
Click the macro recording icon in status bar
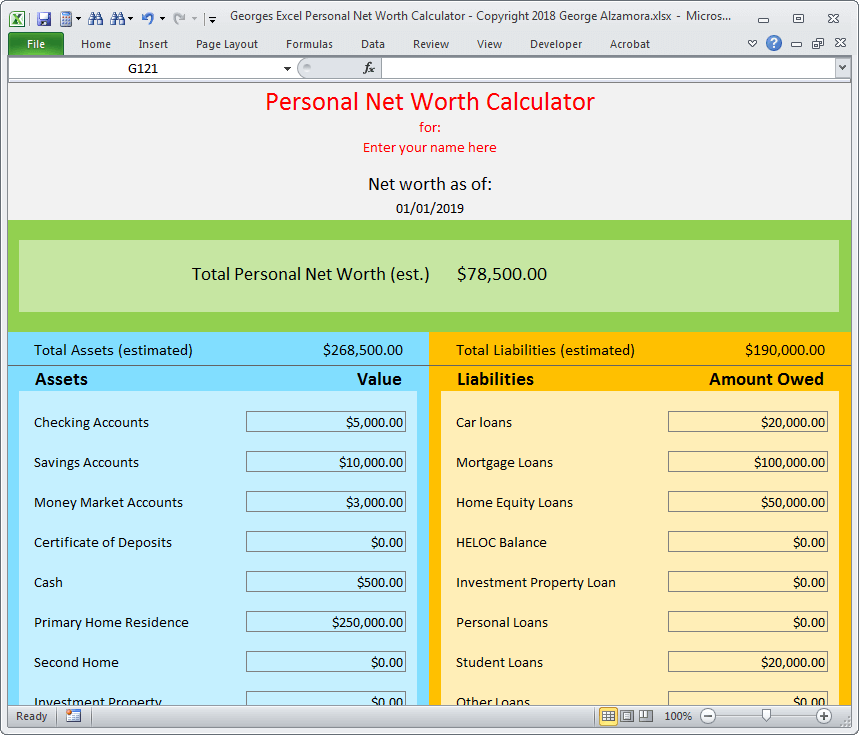[x=73, y=716]
